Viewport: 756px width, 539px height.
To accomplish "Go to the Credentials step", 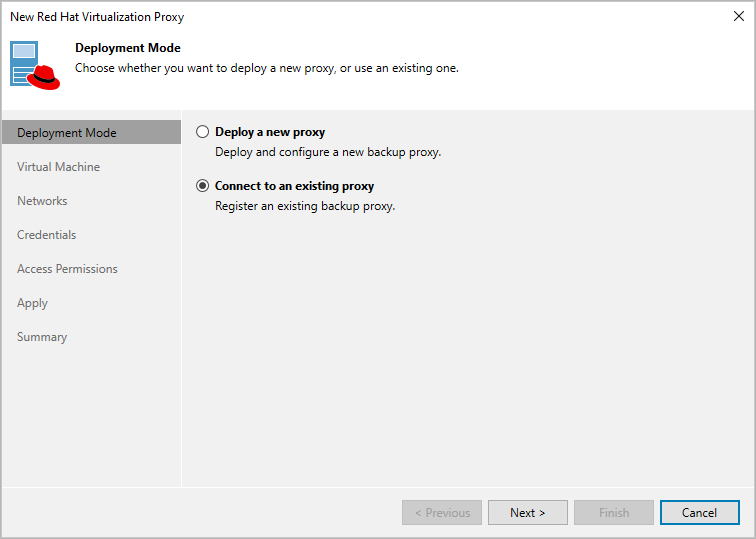I will point(46,235).
